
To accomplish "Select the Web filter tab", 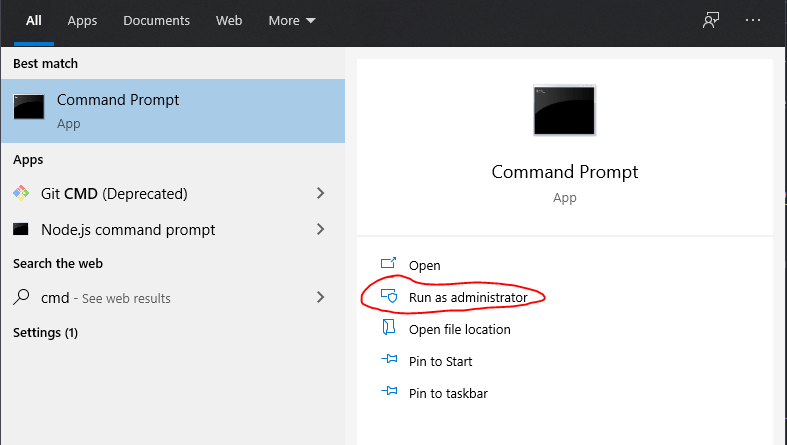I will (x=229, y=21).
